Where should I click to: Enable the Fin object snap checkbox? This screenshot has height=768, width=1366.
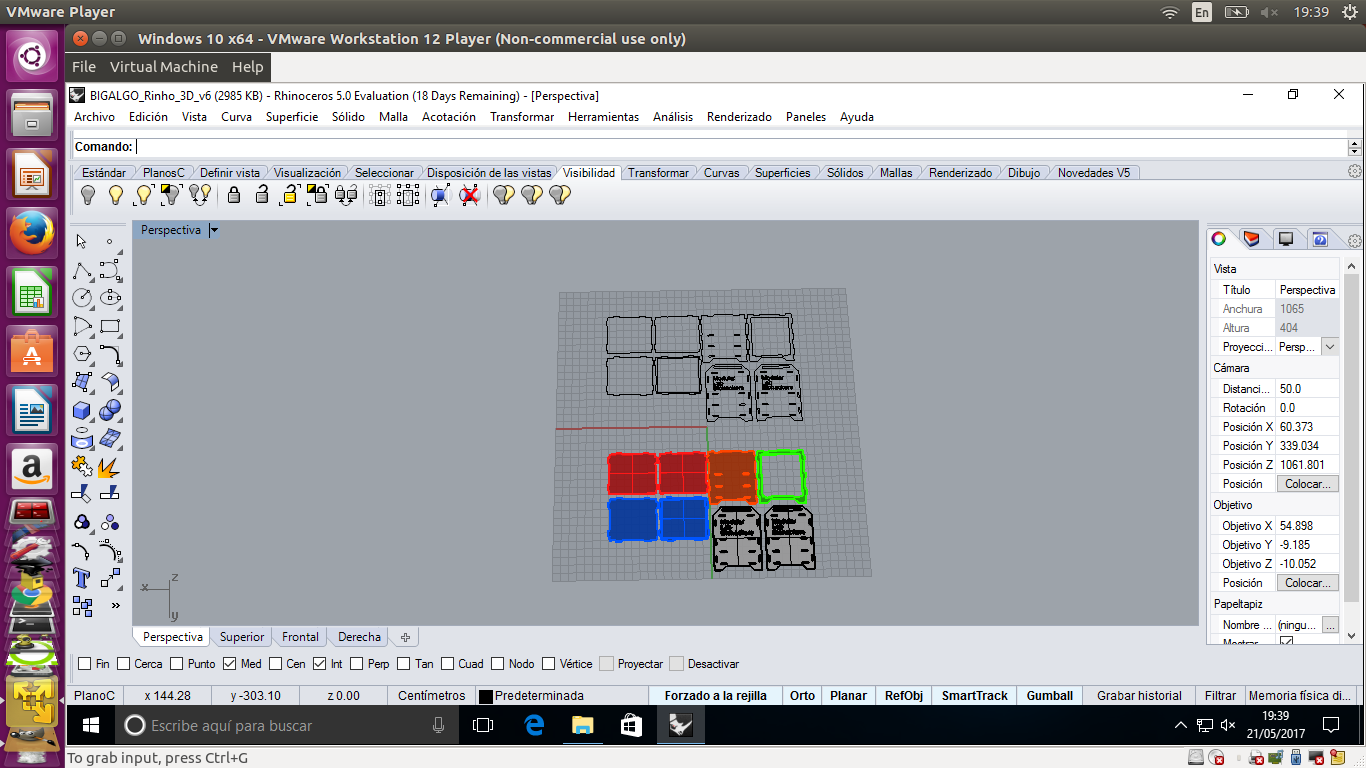(85, 664)
